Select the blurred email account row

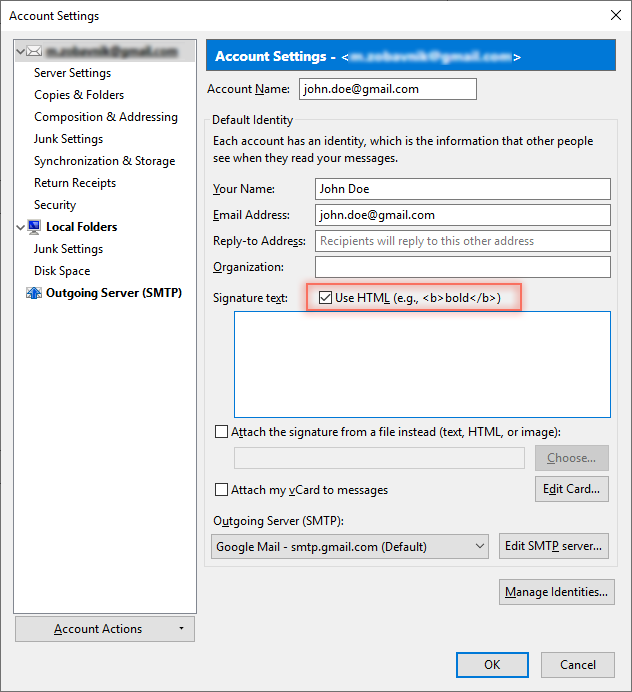pyautogui.click(x=105, y=51)
